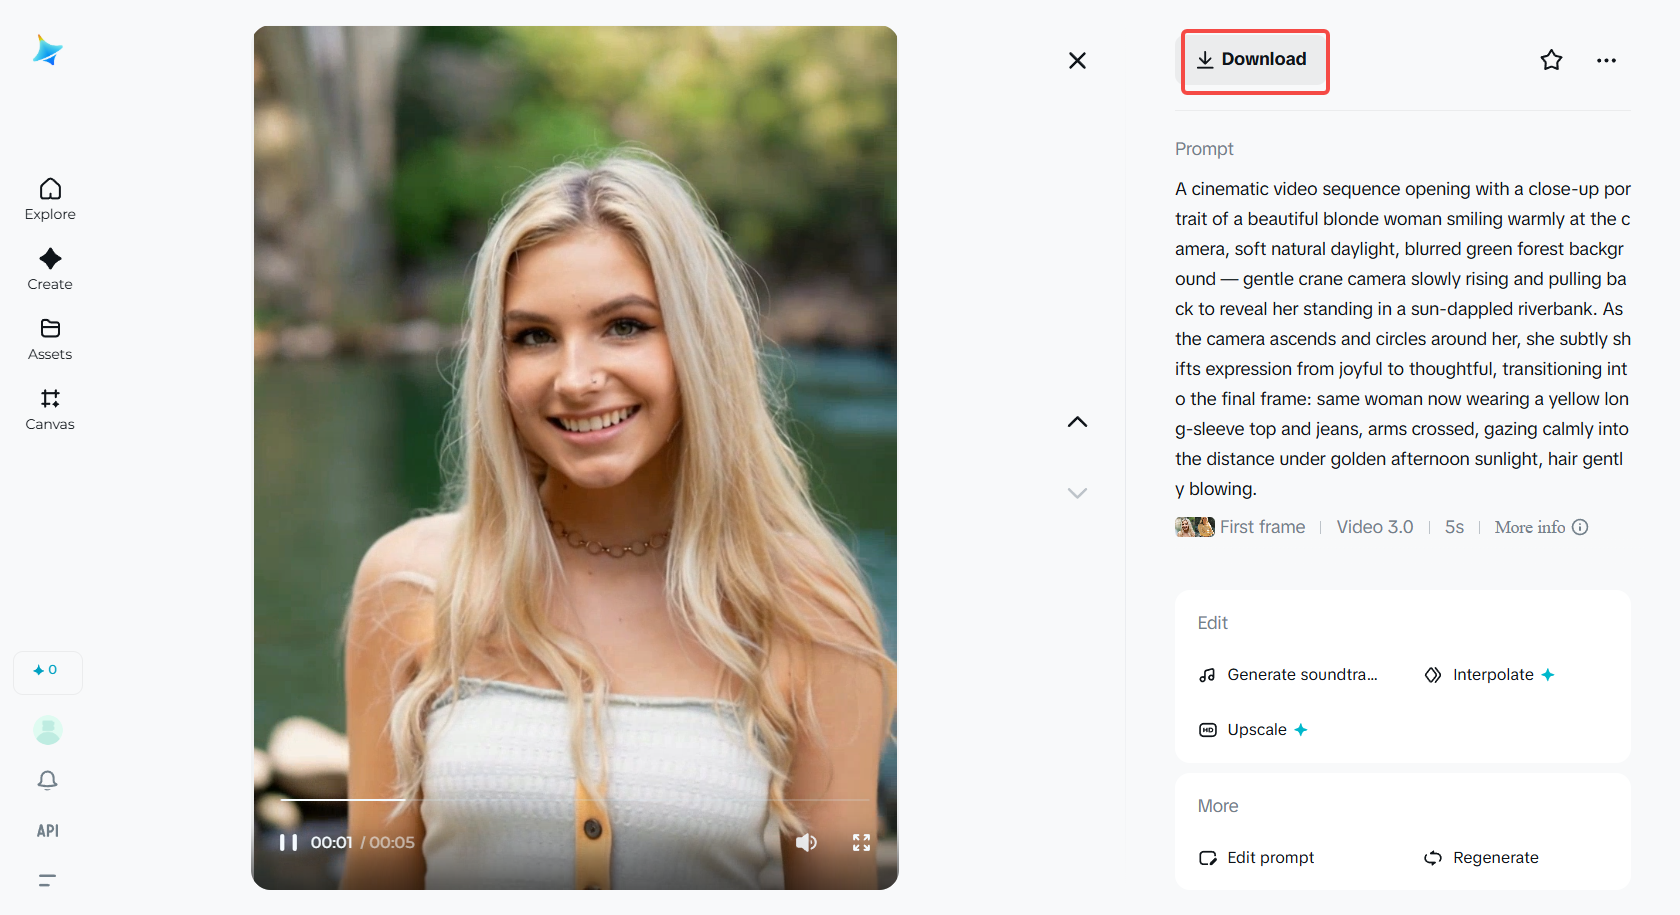Download the generated video

[1254, 60]
